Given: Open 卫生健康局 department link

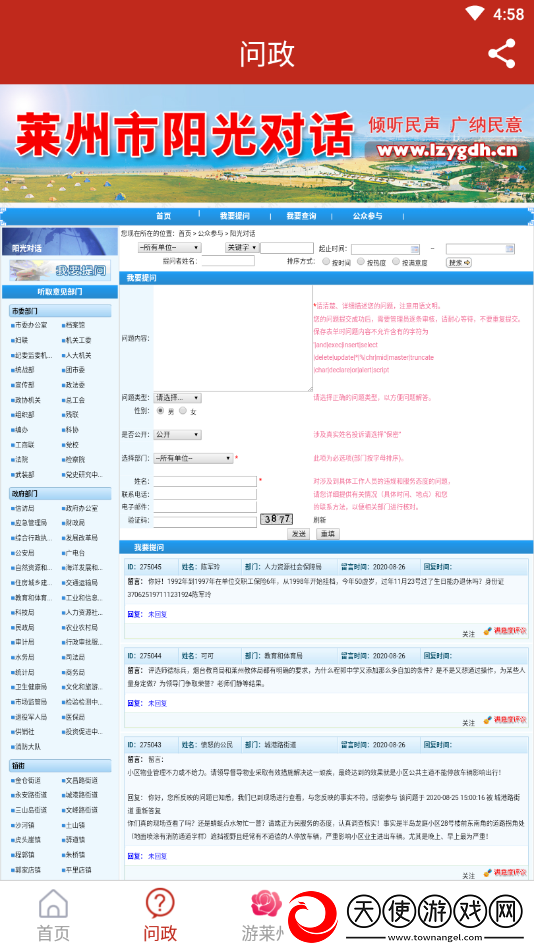Looking at the screenshot, I should (30, 687).
